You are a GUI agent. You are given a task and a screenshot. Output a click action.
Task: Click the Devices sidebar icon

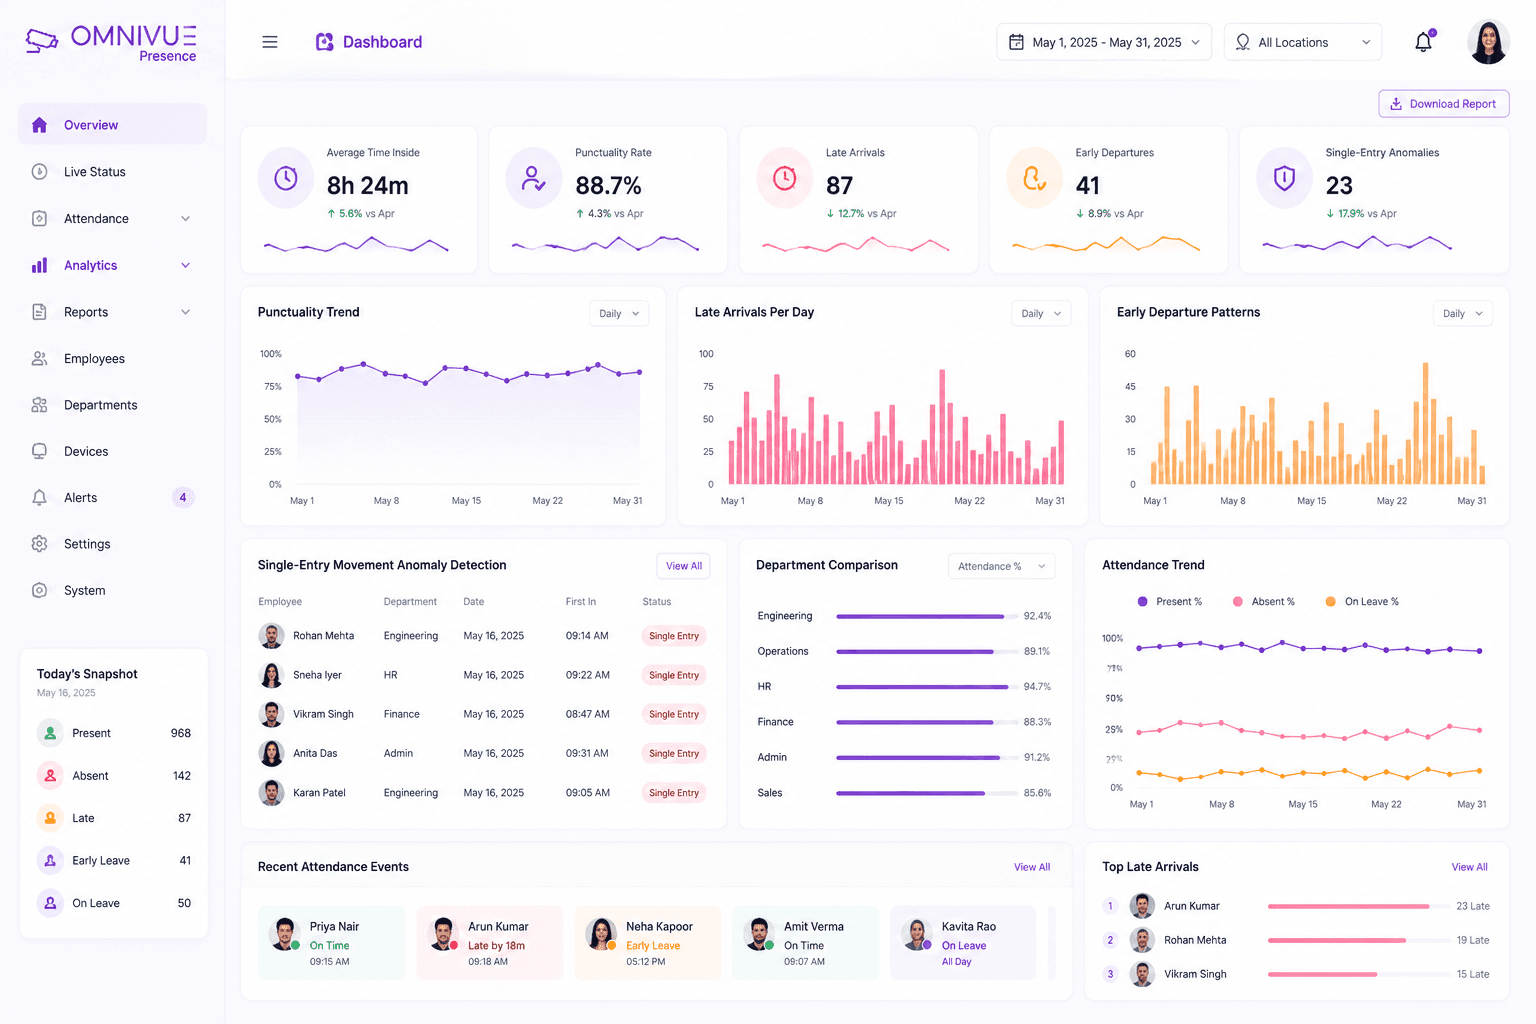coord(39,451)
